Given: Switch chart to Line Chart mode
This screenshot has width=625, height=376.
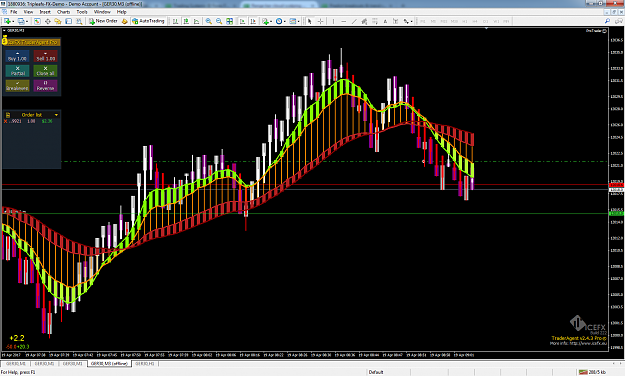Looking at the screenshot, I should 197,21.
